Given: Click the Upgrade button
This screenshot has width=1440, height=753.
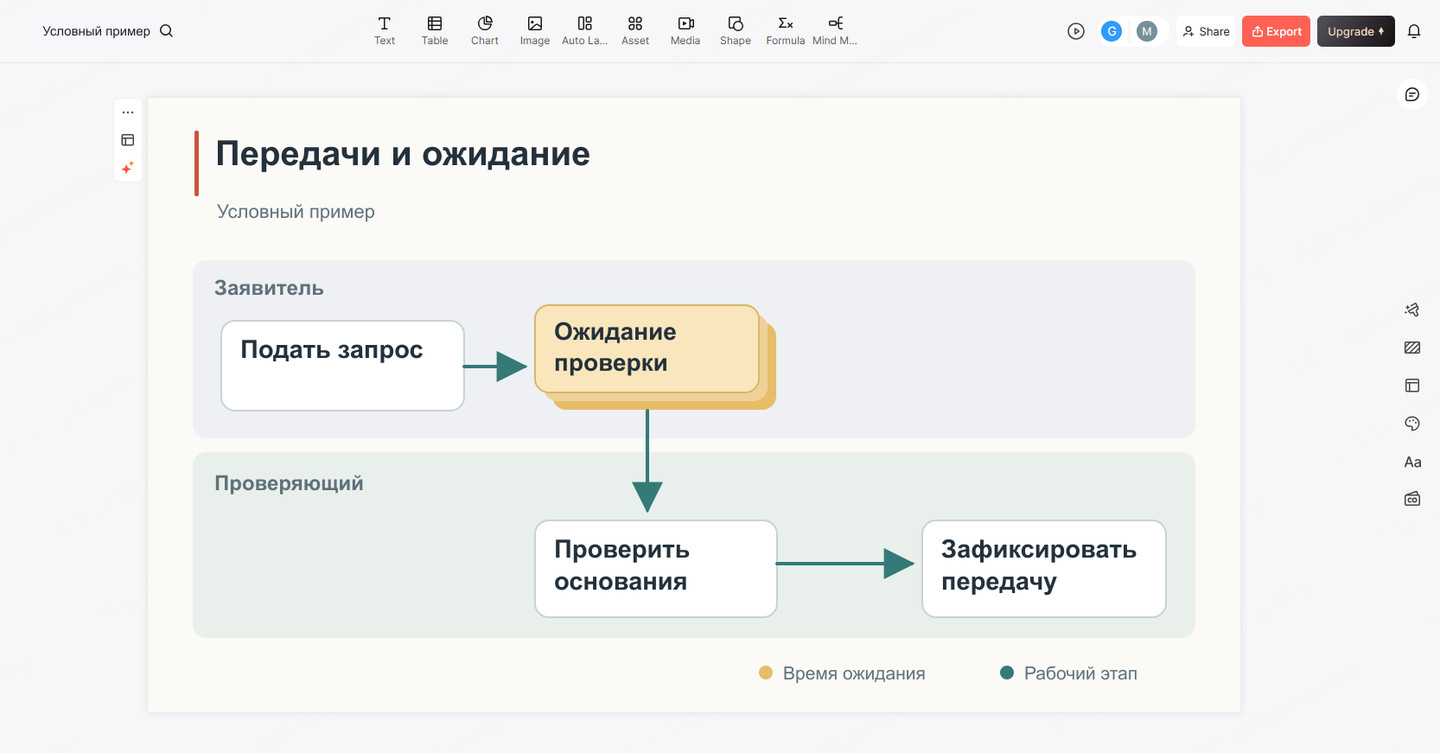Looking at the screenshot, I should click(x=1356, y=31).
